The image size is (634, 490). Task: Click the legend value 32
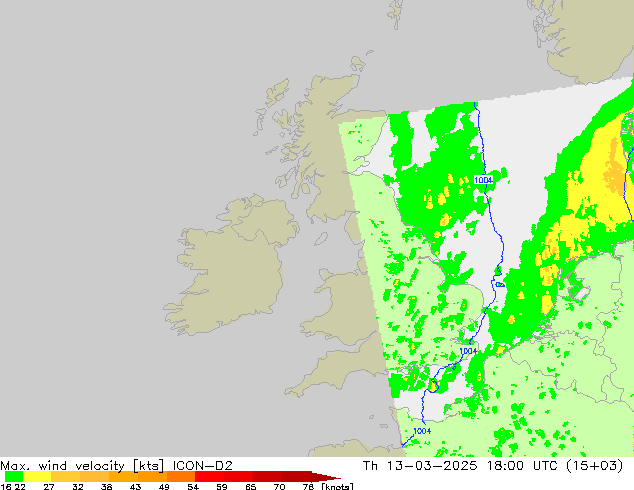tap(78, 486)
